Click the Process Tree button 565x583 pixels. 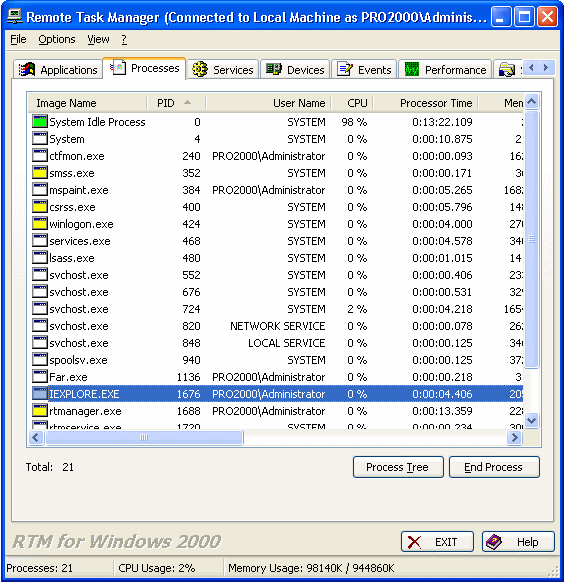(x=398, y=467)
